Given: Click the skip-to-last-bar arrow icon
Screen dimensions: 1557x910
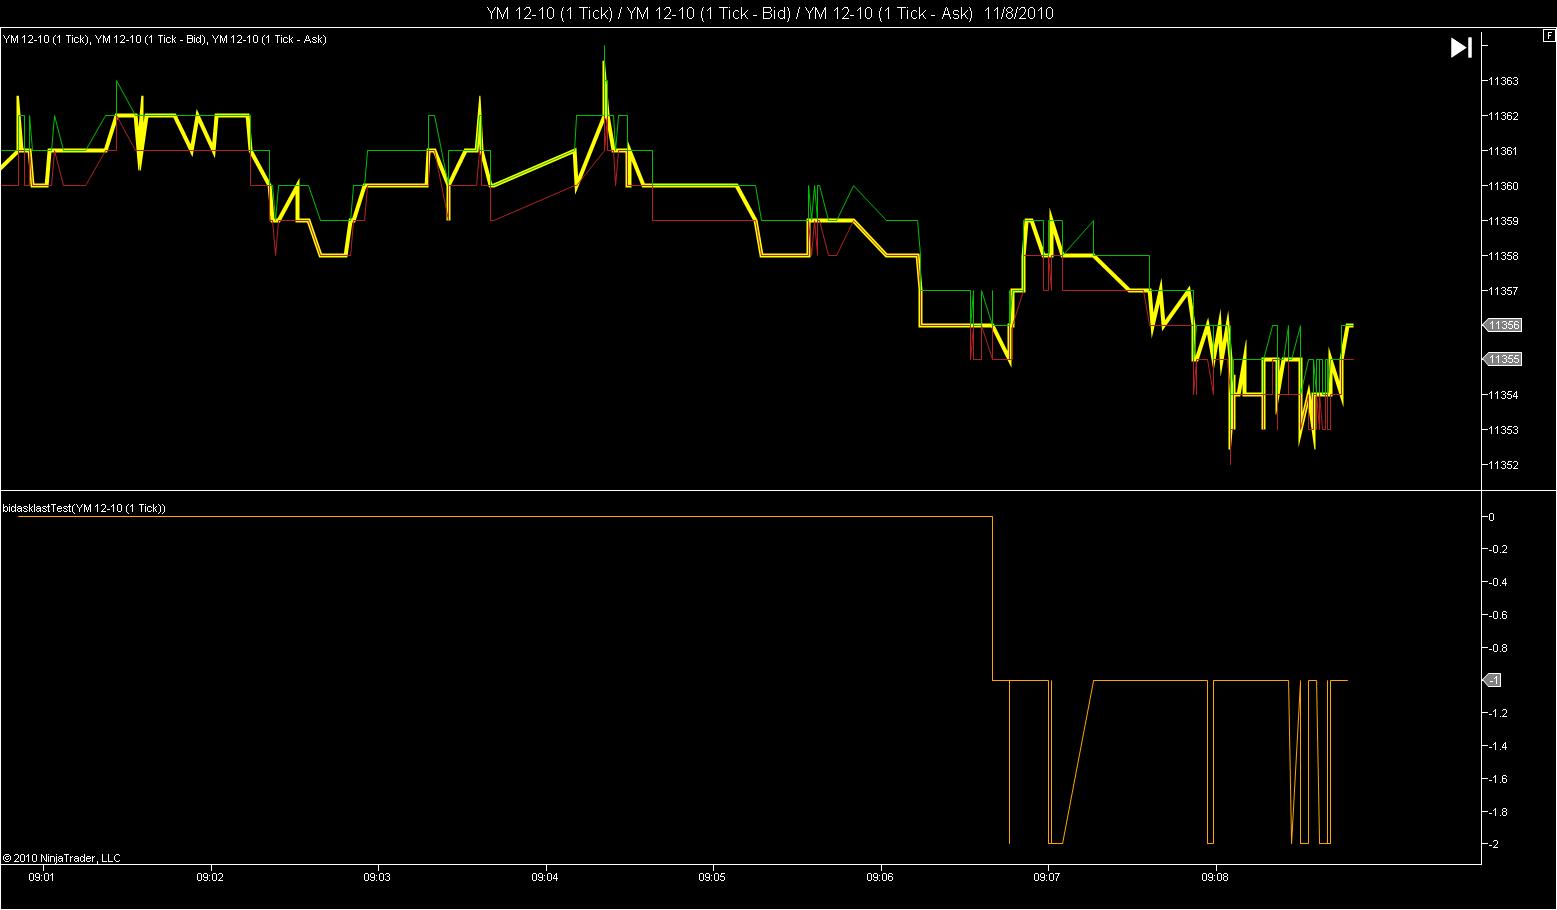Looking at the screenshot, I should 1461,47.
